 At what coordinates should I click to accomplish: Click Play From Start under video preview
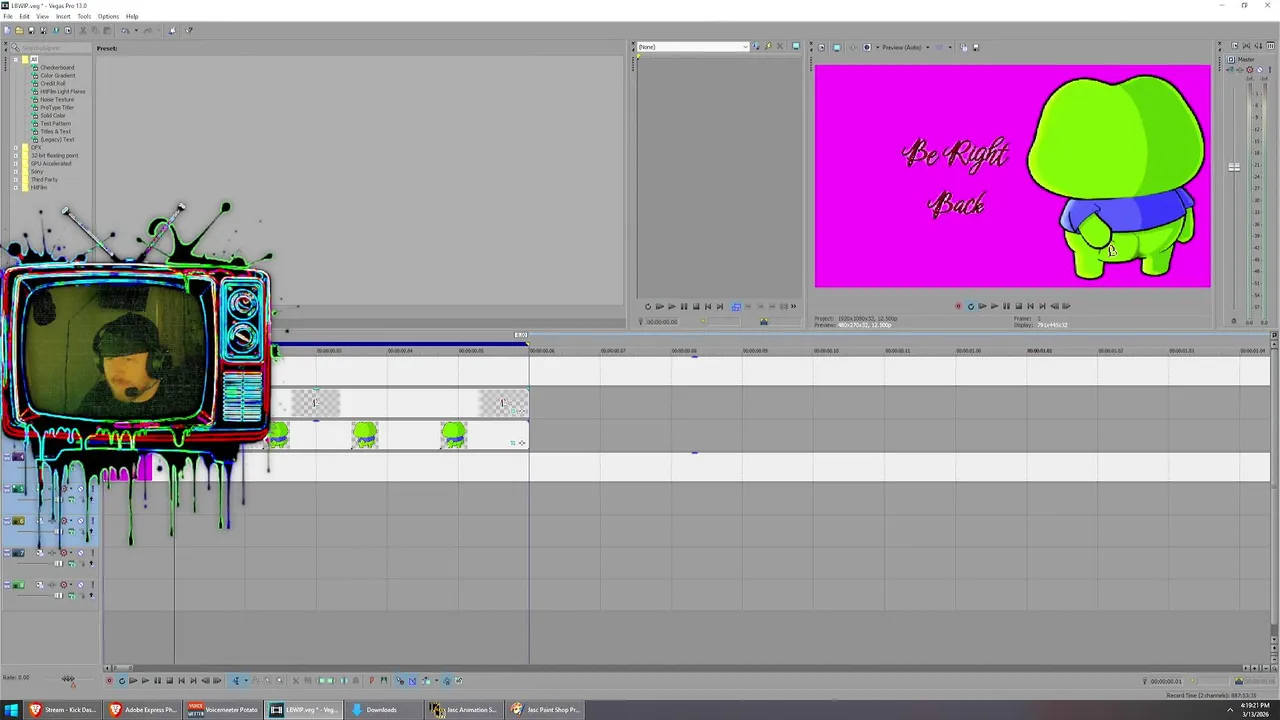click(x=982, y=306)
